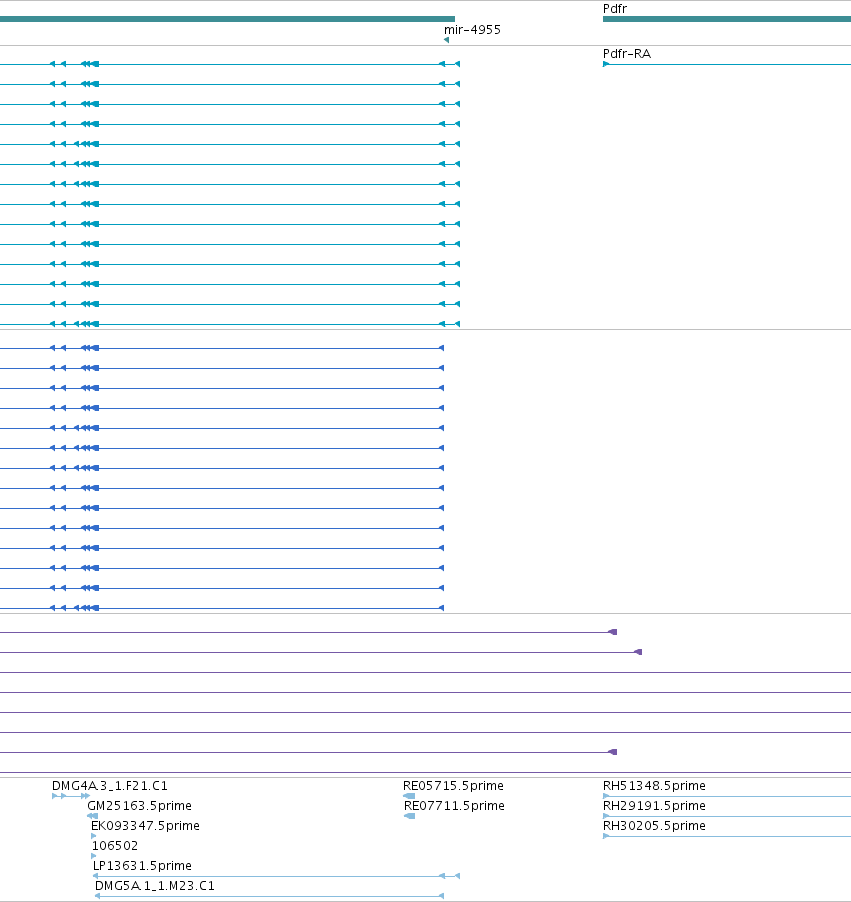The width and height of the screenshot is (851, 902).
Task: Click the RE05715.5prime label
Action: (453, 786)
